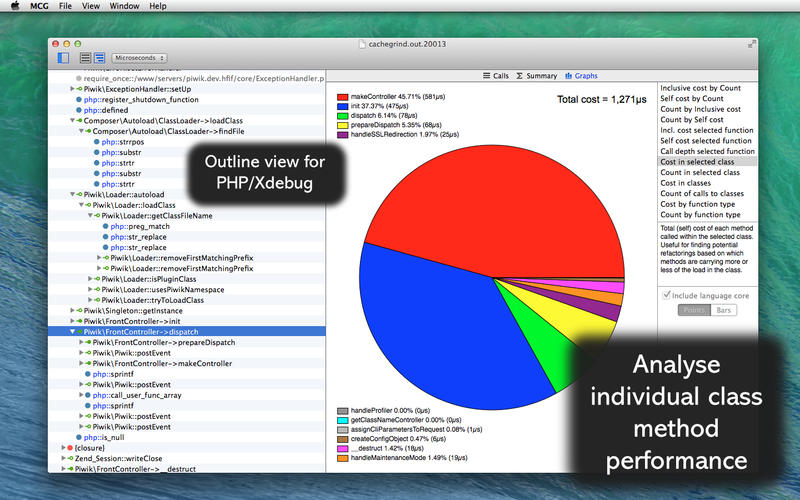Toggle the sidebar panel icon
This screenshot has height=500, width=800.
pos(63,58)
